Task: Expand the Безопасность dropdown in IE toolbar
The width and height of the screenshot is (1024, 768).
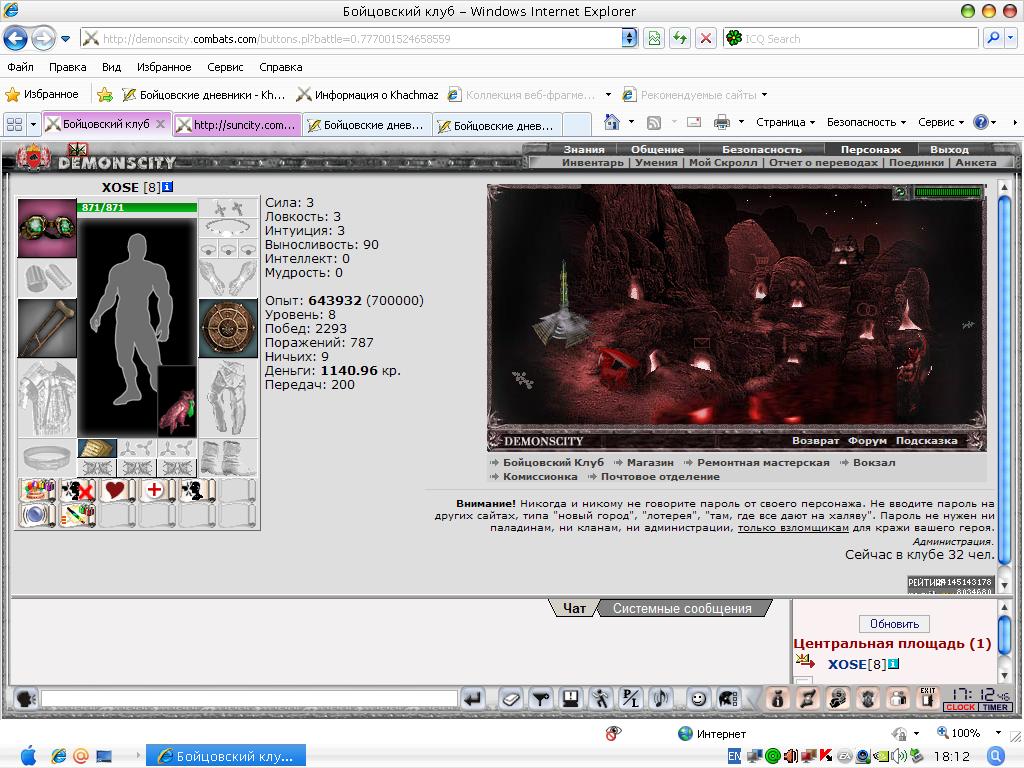Action: coord(866,122)
